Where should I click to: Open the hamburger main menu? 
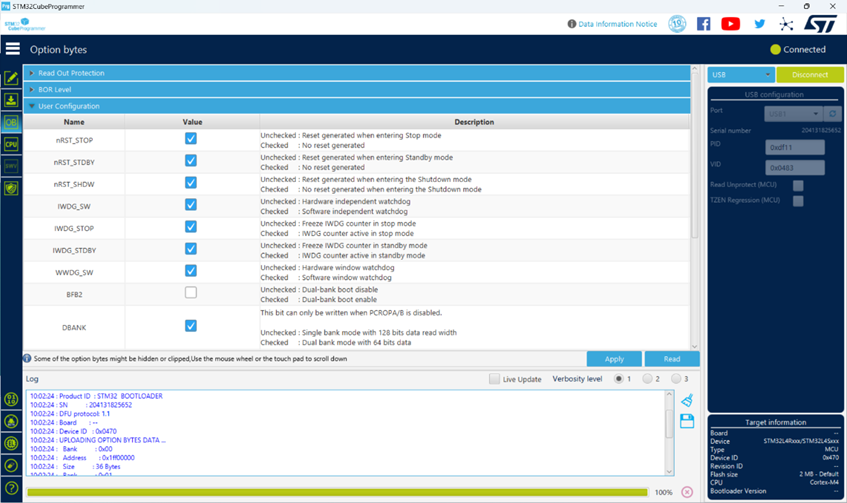[13, 49]
